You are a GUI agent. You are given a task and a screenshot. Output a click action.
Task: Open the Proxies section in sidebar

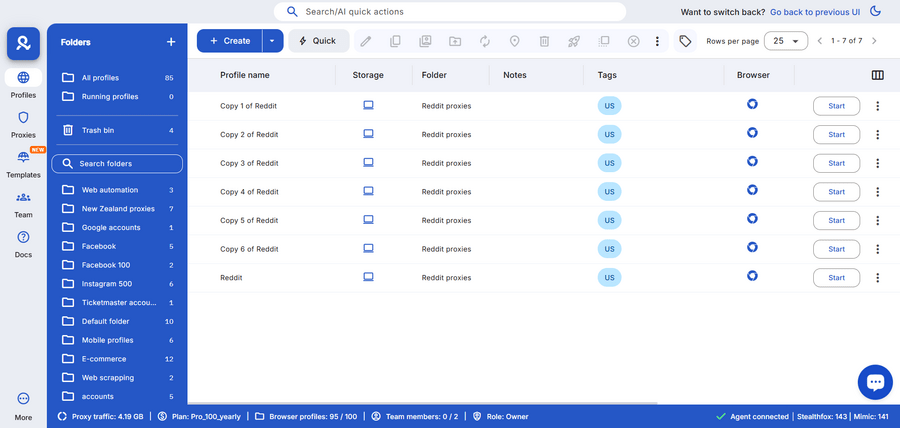point(23,124)
